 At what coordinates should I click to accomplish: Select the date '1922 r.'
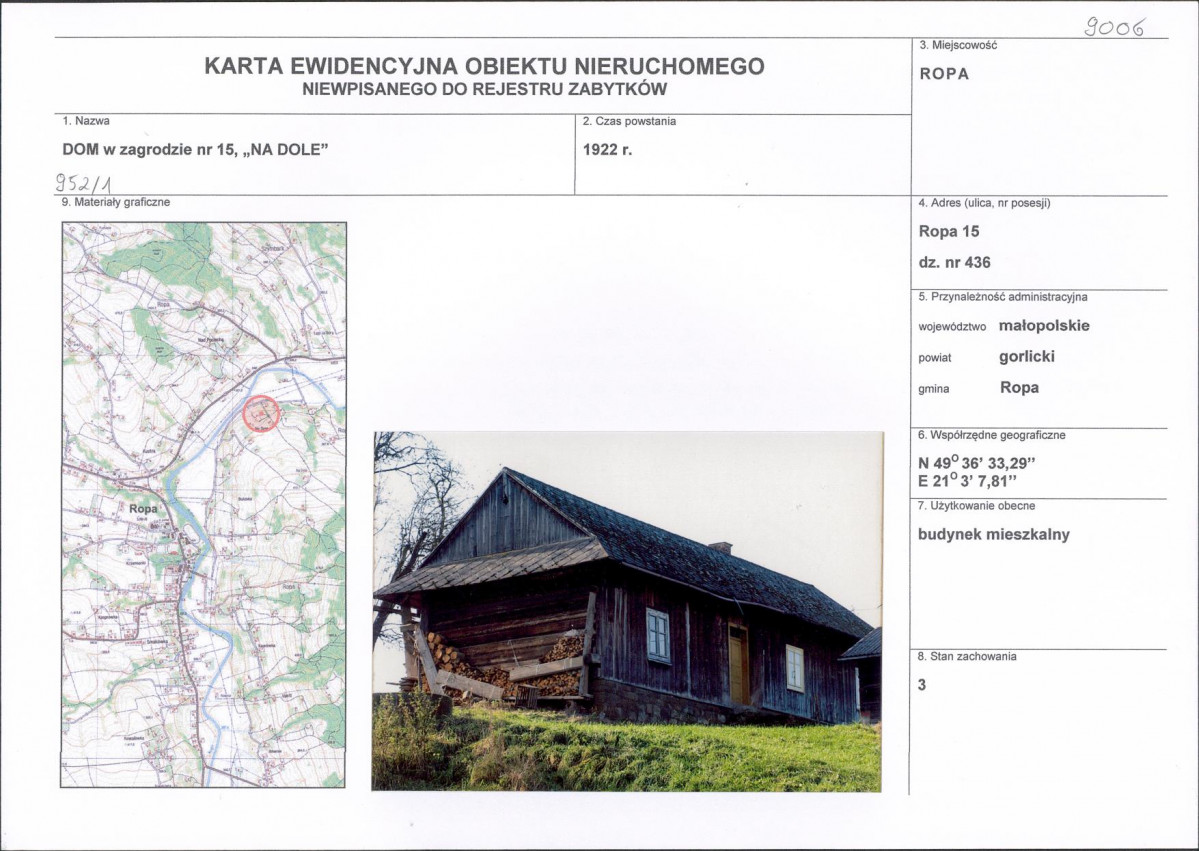tap(608, 150)
